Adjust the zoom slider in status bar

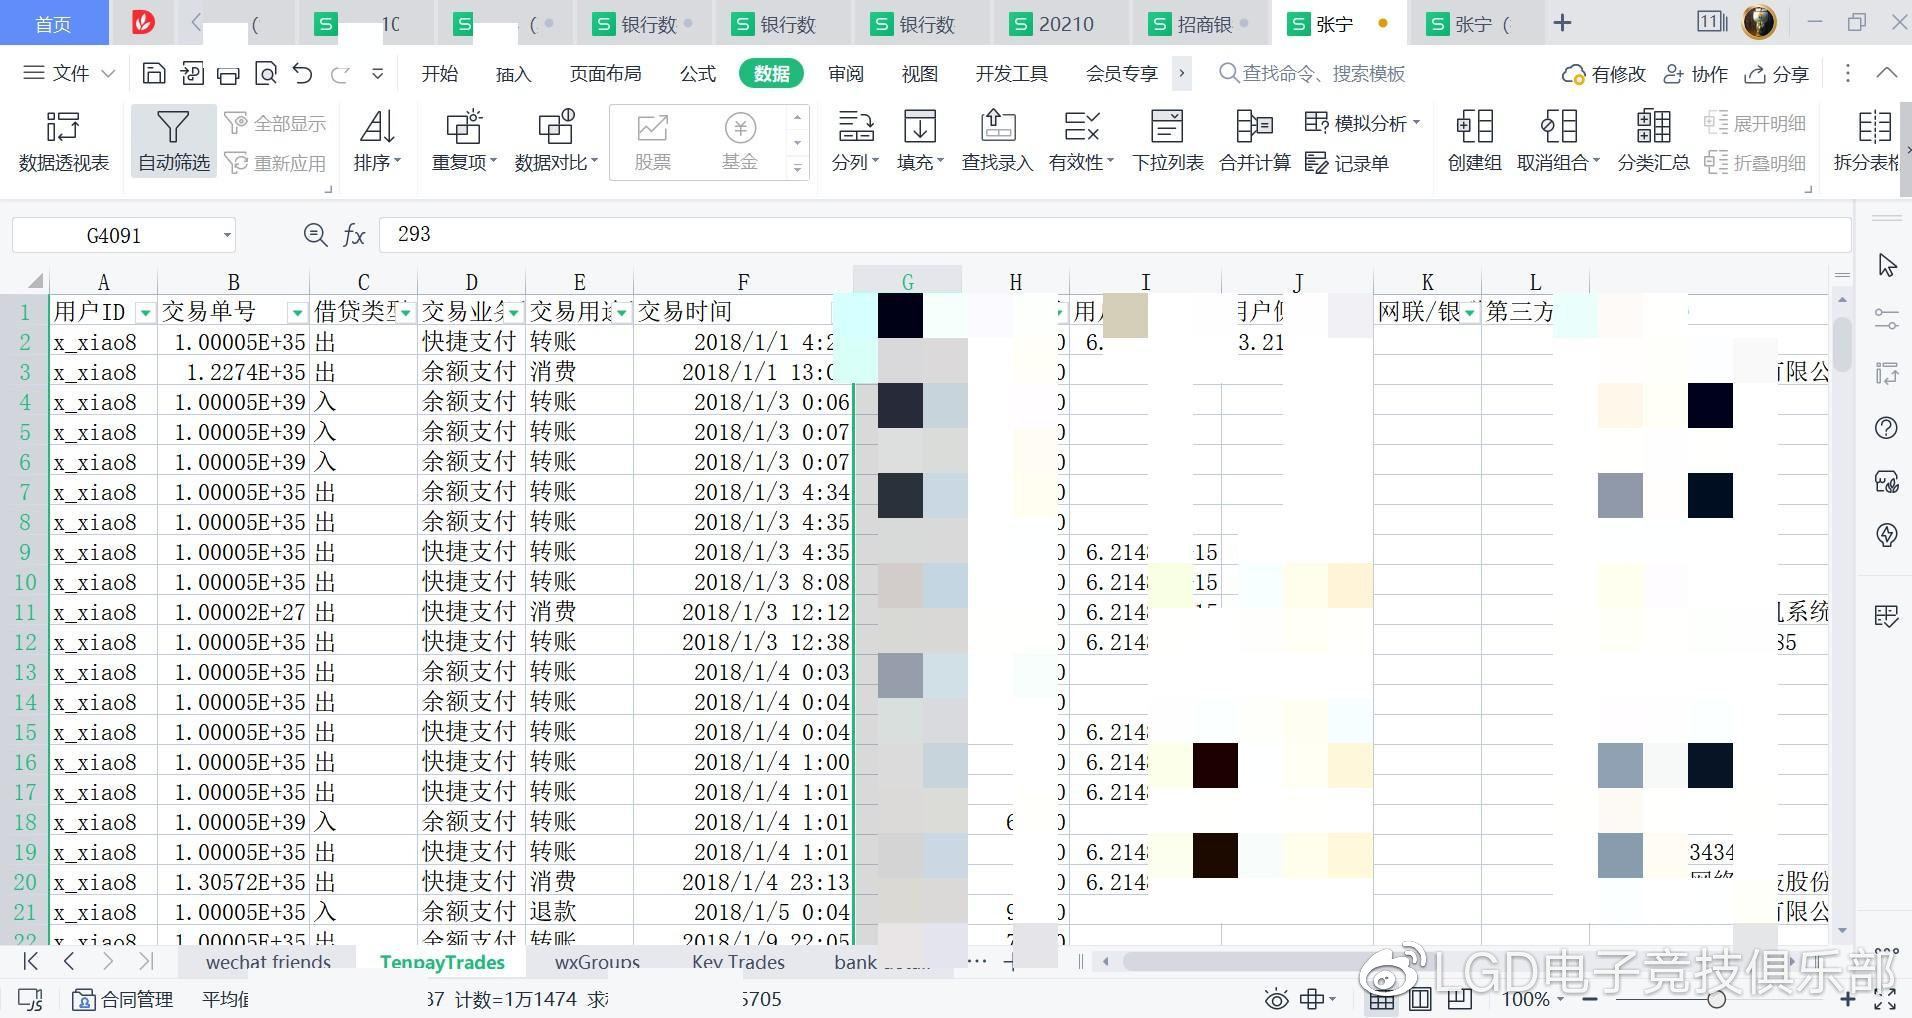click(1716, 999)
